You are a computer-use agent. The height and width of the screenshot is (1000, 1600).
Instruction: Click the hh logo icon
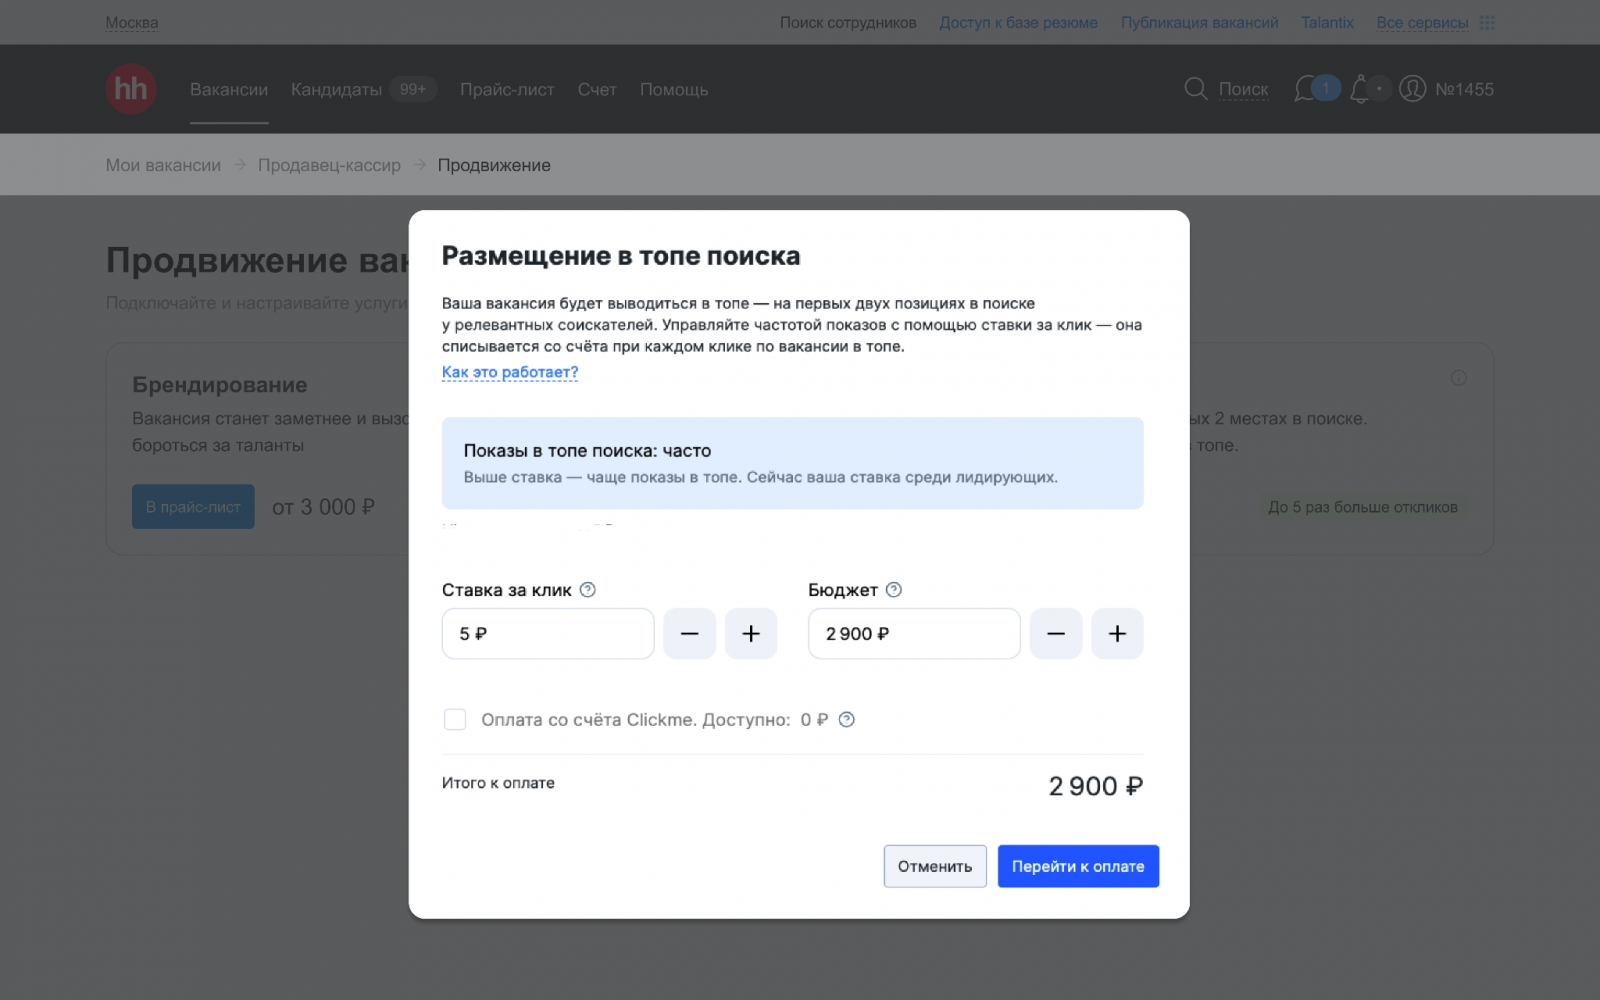point(131,89)
